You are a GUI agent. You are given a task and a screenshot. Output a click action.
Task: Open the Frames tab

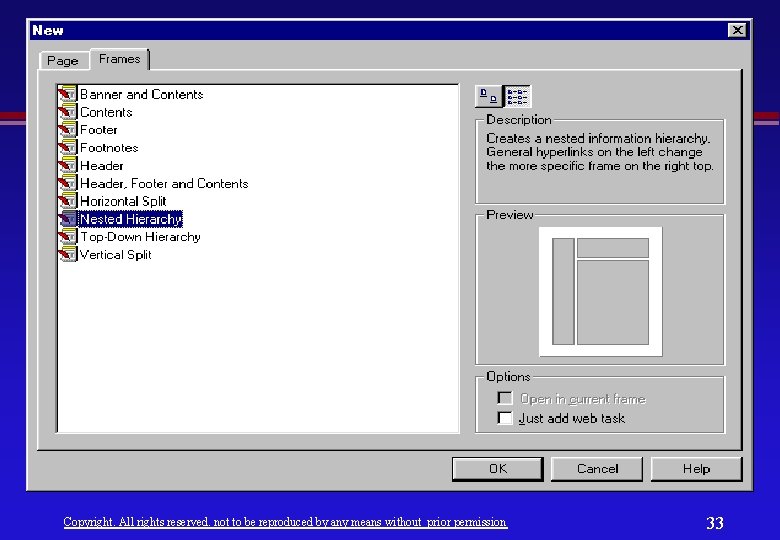(x=119, y=59)
